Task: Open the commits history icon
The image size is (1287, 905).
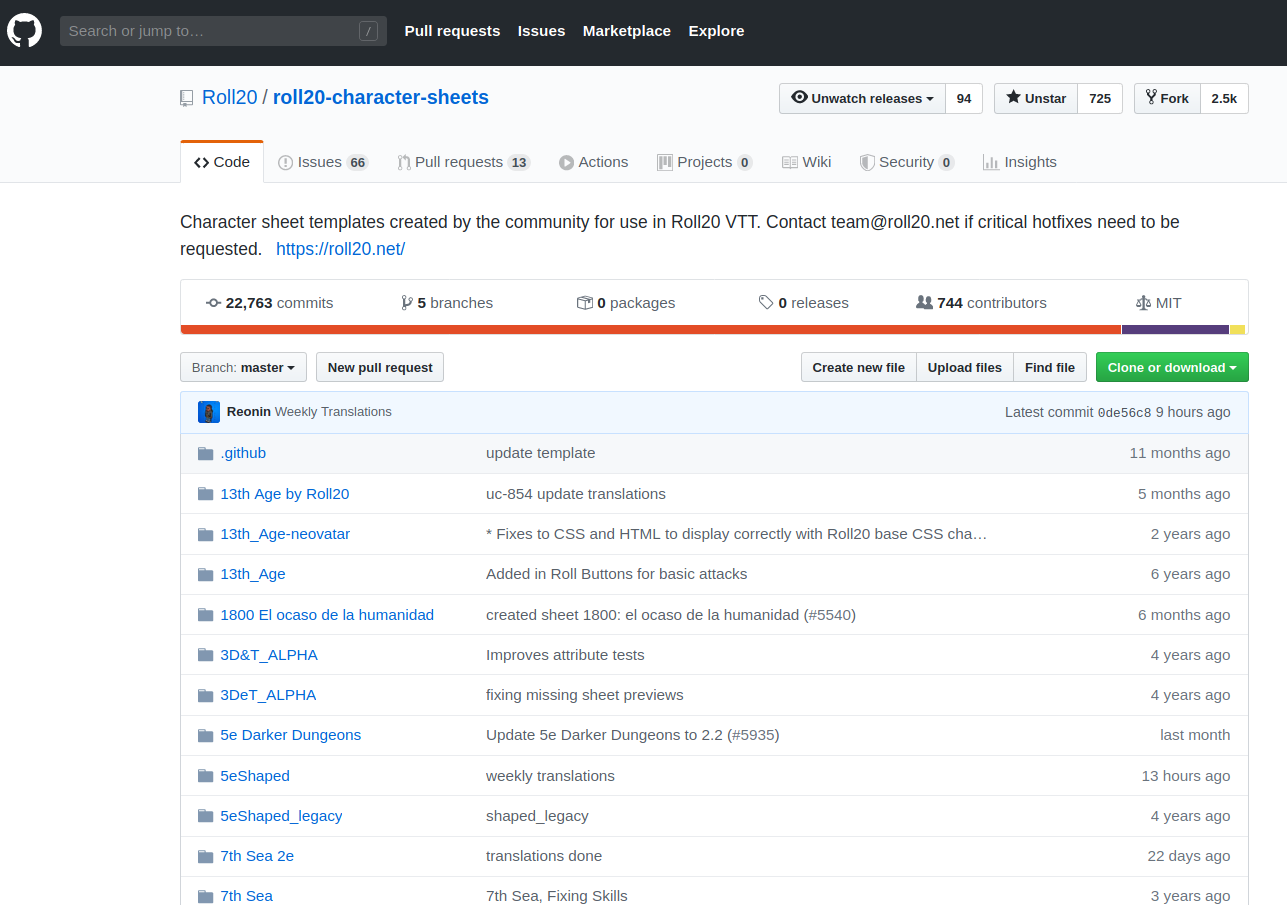Action: pyautogui.click(x=213, y=303)
